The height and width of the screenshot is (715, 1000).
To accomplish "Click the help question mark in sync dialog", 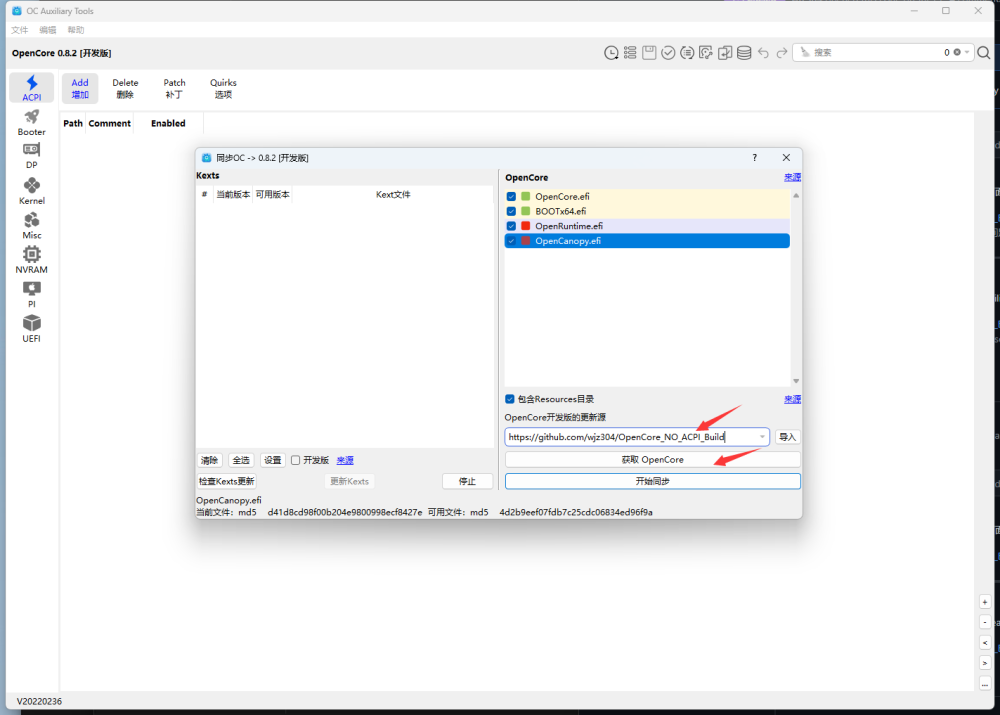I will click(754, 158).
